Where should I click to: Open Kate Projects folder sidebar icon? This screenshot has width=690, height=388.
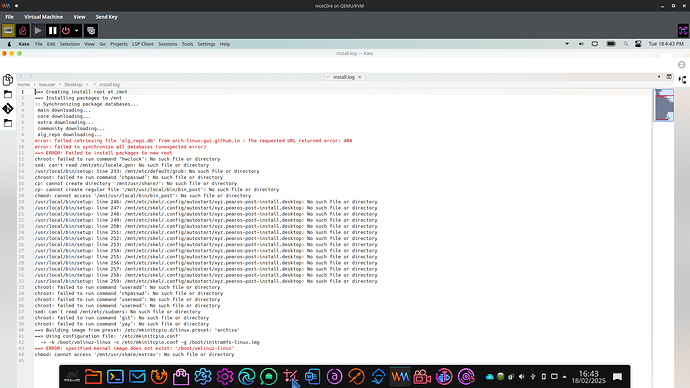pyautogui.click(x=8, y=94)
